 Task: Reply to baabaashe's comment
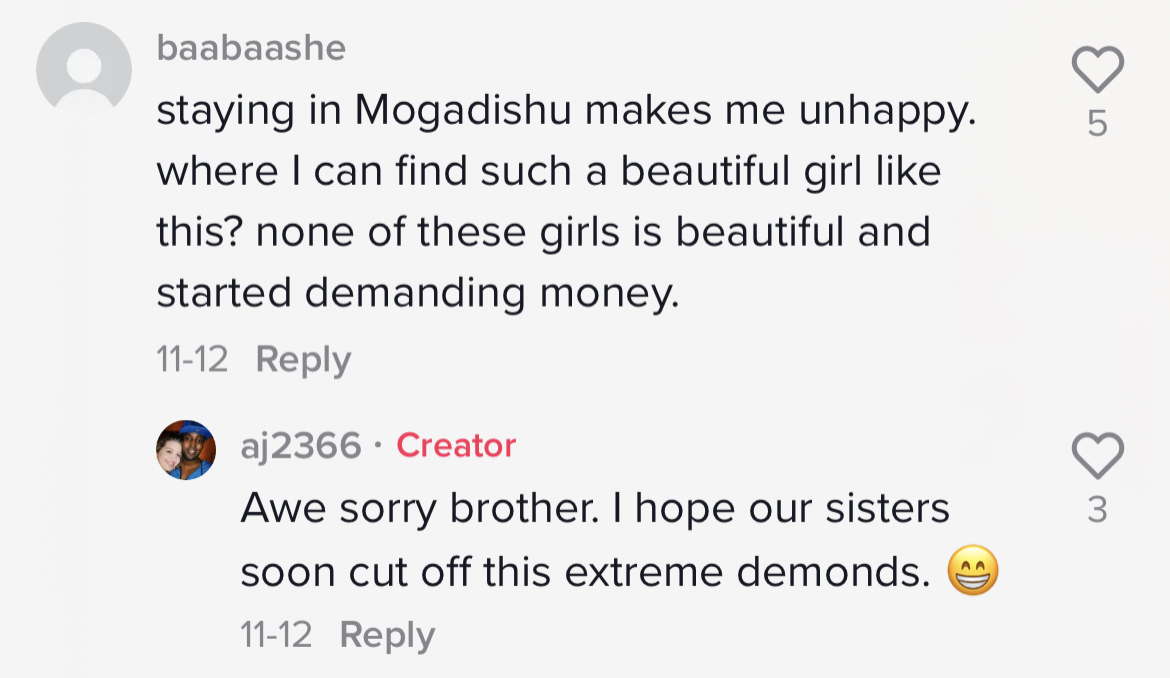click(x=303, y=360)
